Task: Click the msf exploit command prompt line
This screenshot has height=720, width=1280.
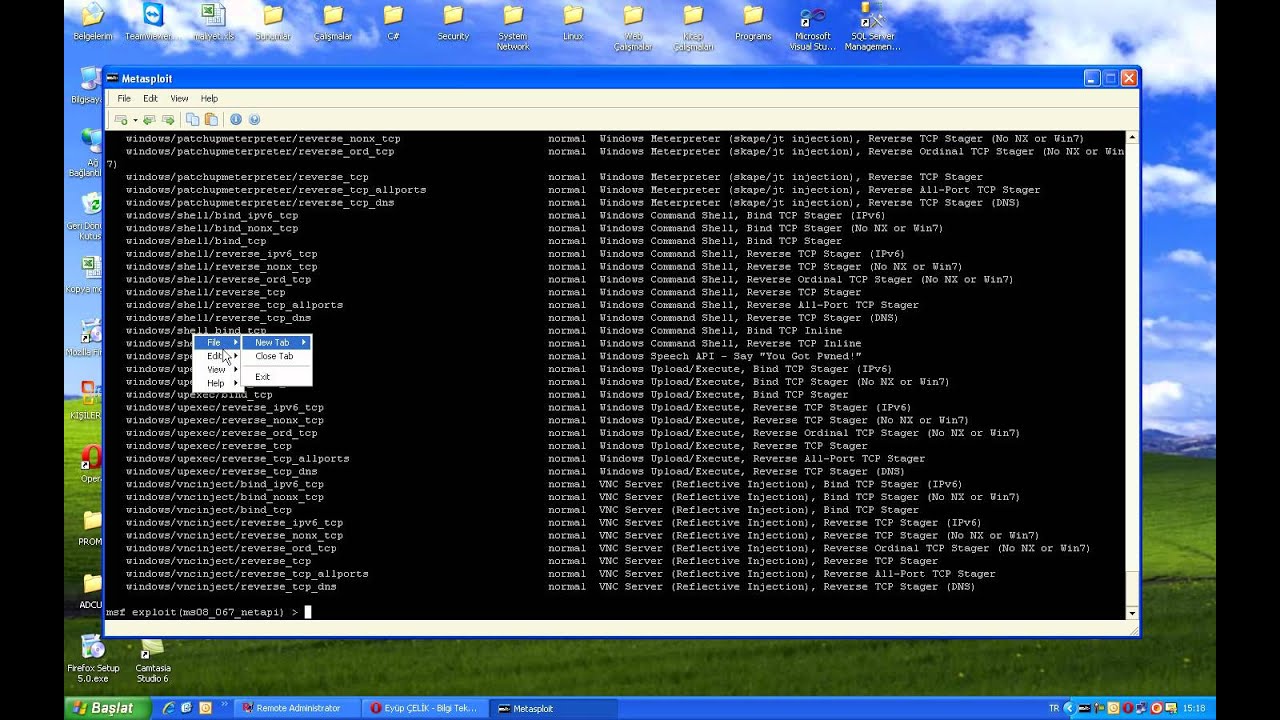Action: pyautogui.click(x=209, y=612)
